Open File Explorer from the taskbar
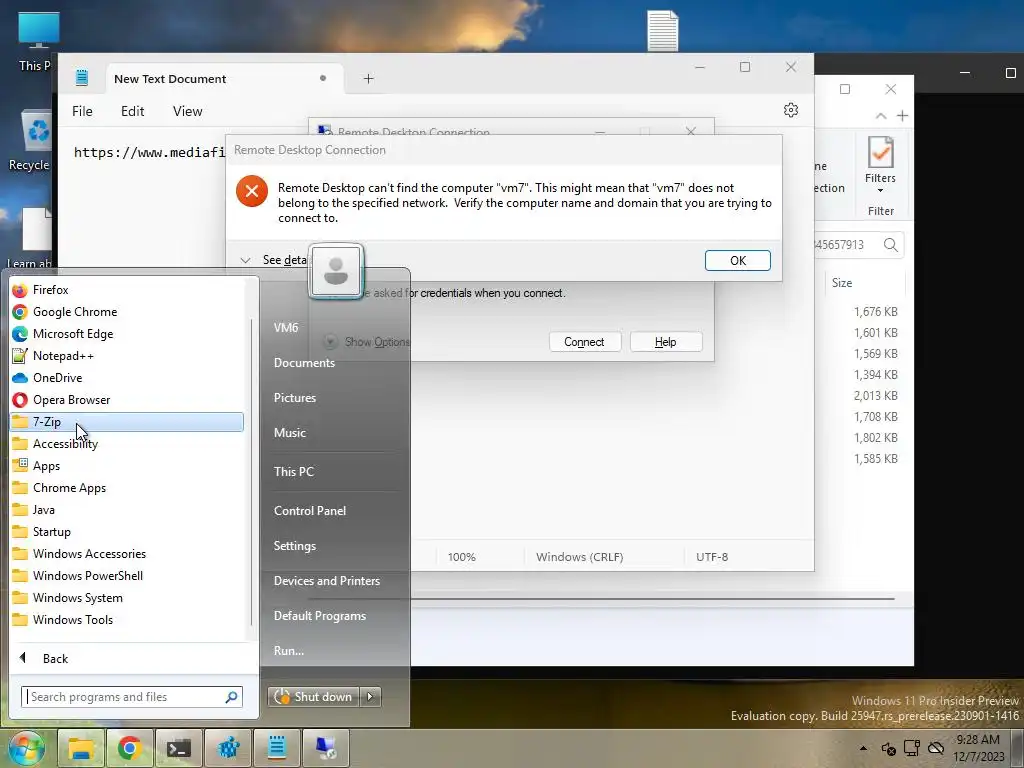The width and height of the screenshot is (1024, 768). point(82,748)
